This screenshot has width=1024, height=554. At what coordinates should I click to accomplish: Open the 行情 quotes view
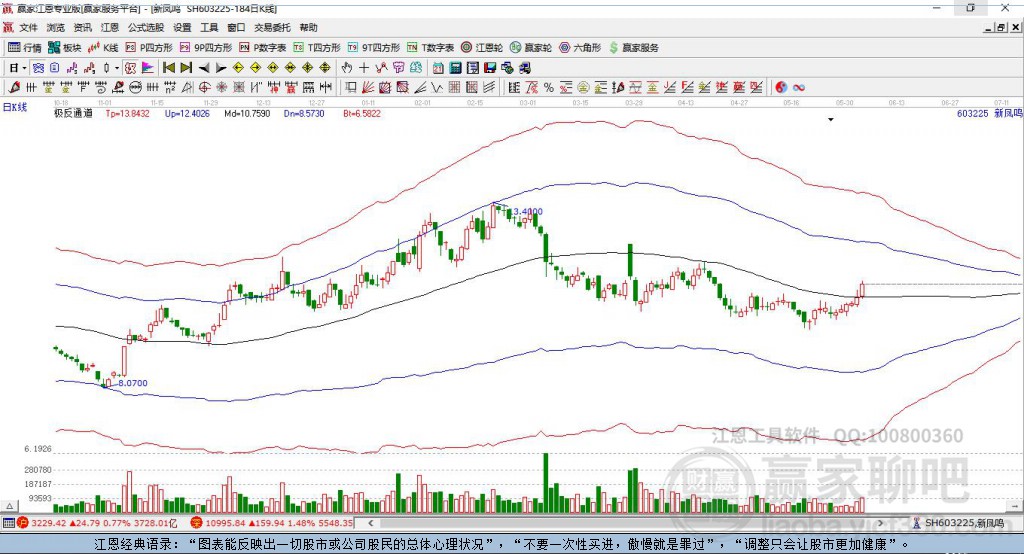point(24,48)
